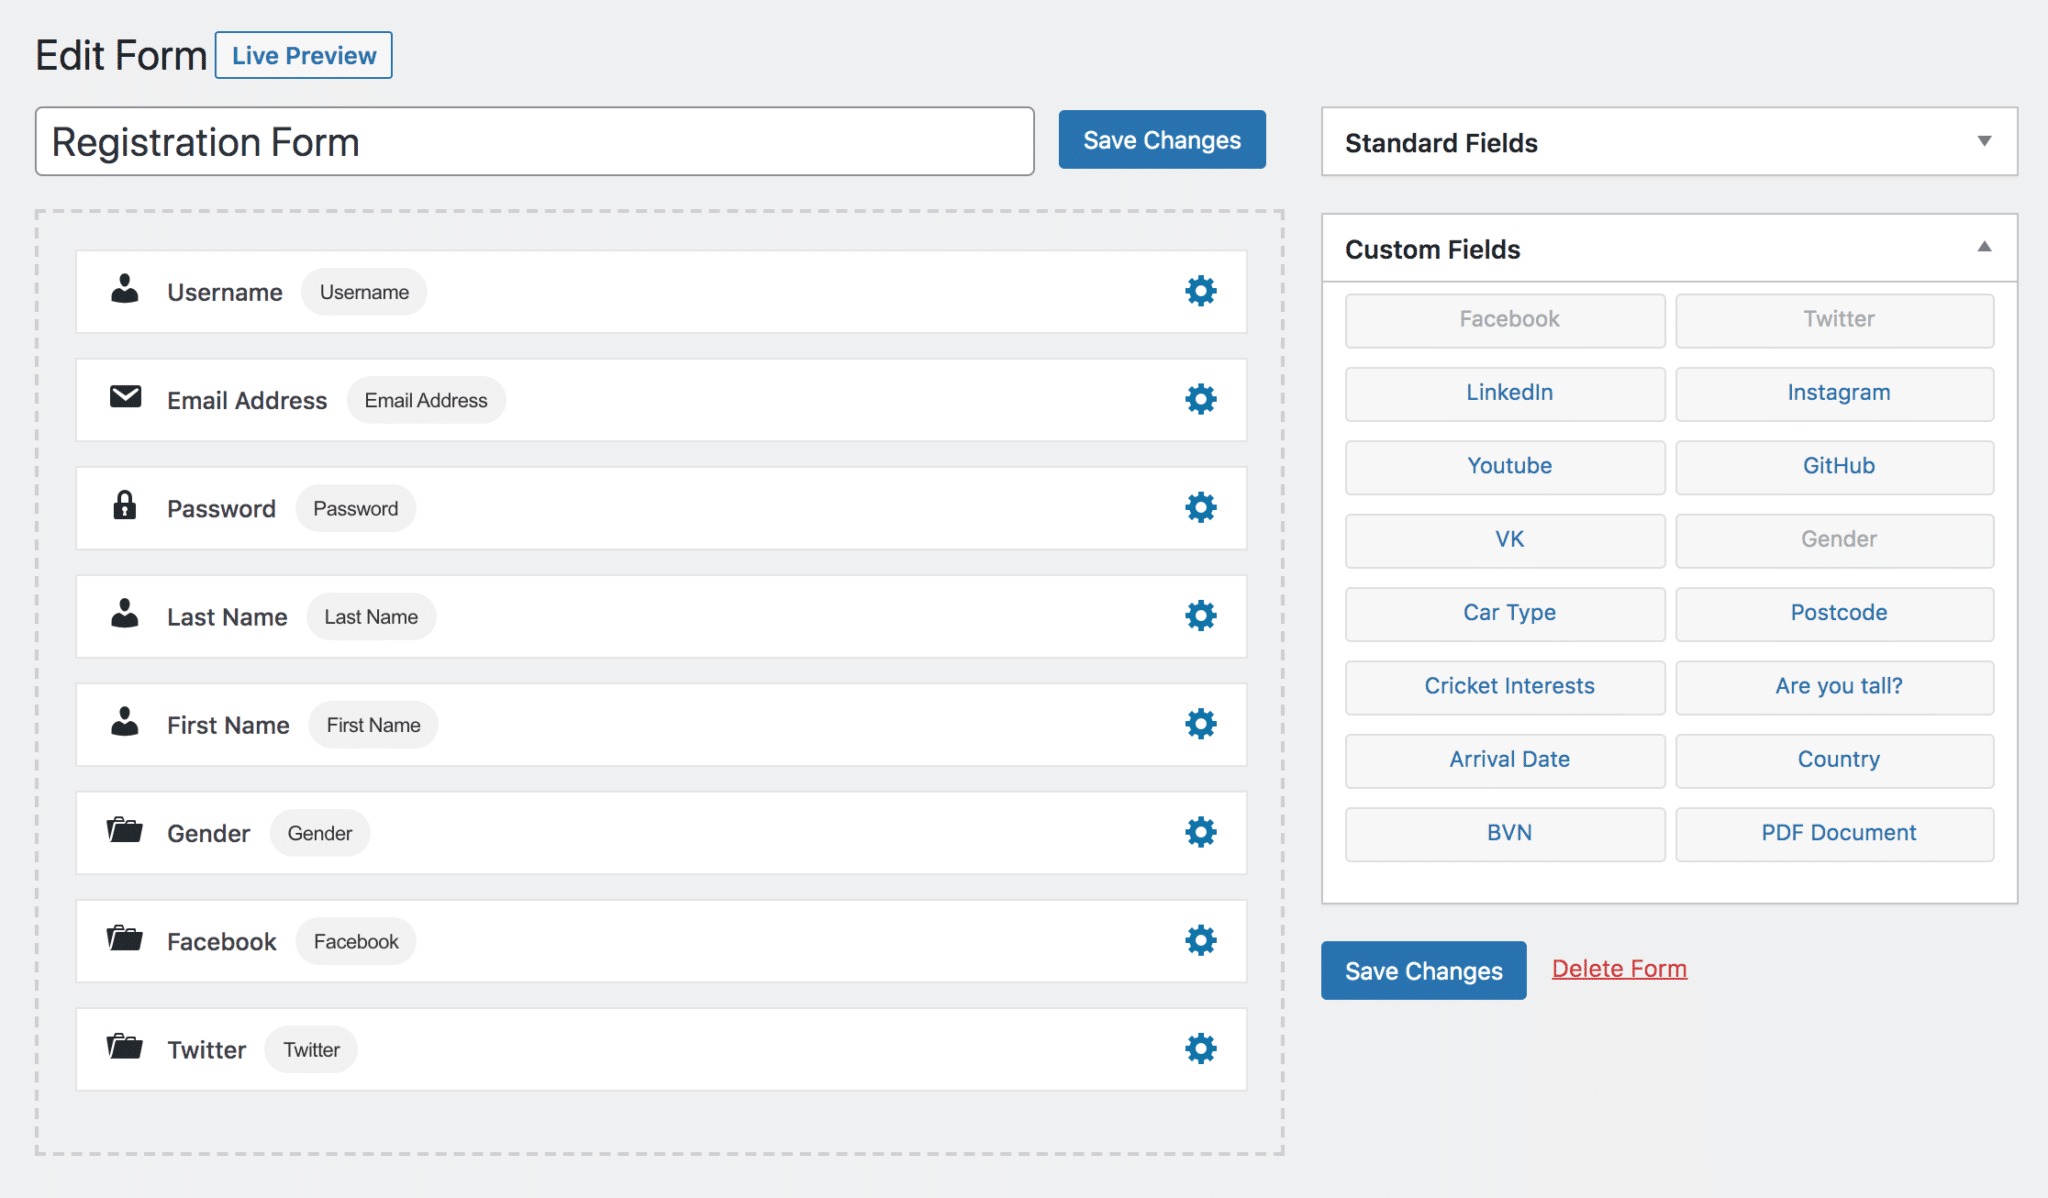Viewport: 2048px width, 1198px height.
Task: Click the user icon in First Name row
Action: pyautogui.click(x=125, y=721)
